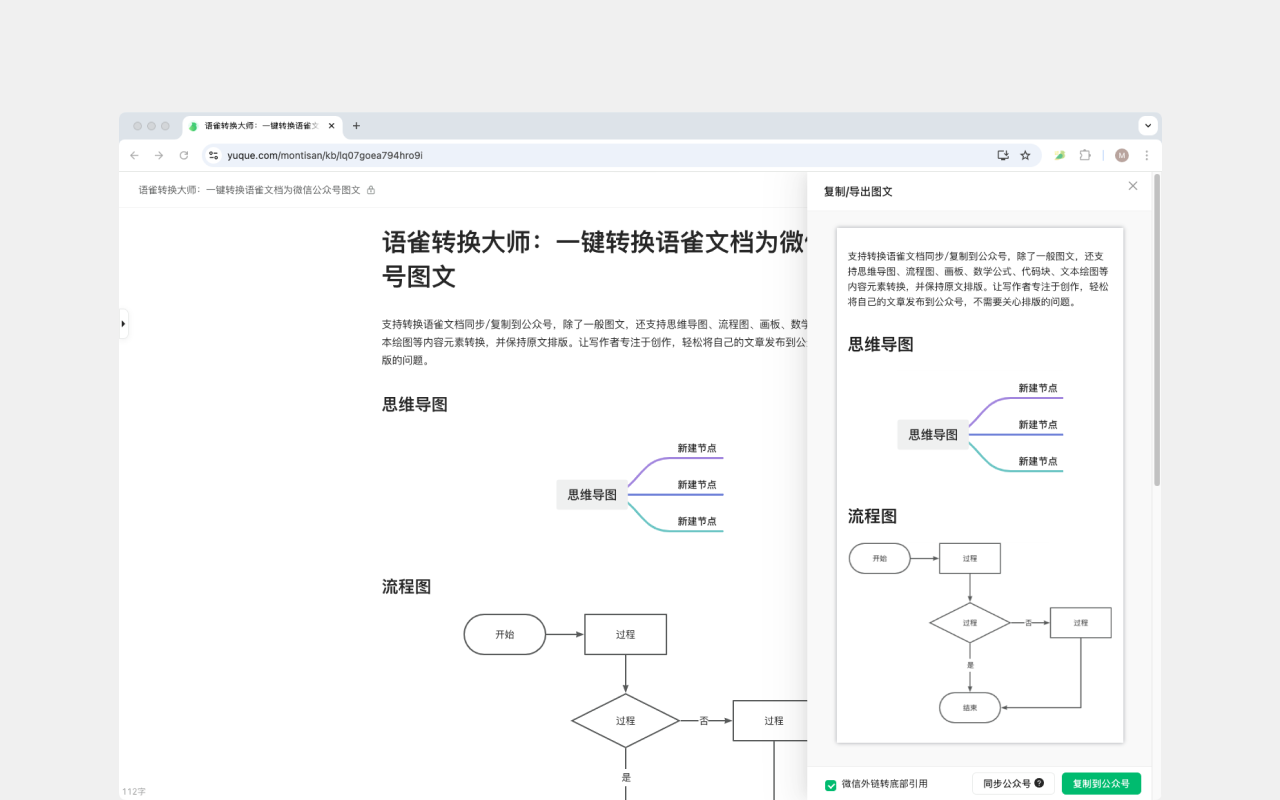Viewport: 1280px width, 800px height.
Task: Click the help question mark on 同步公众号
Action: (1039, 784)
